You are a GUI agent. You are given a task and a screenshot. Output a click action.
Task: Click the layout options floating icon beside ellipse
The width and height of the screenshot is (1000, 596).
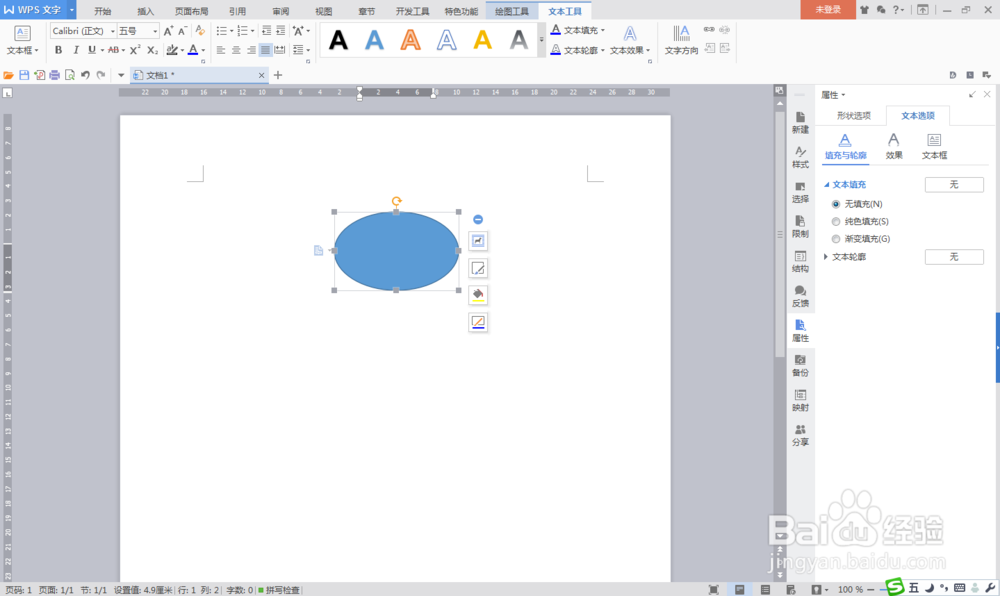tap(478, 241)
